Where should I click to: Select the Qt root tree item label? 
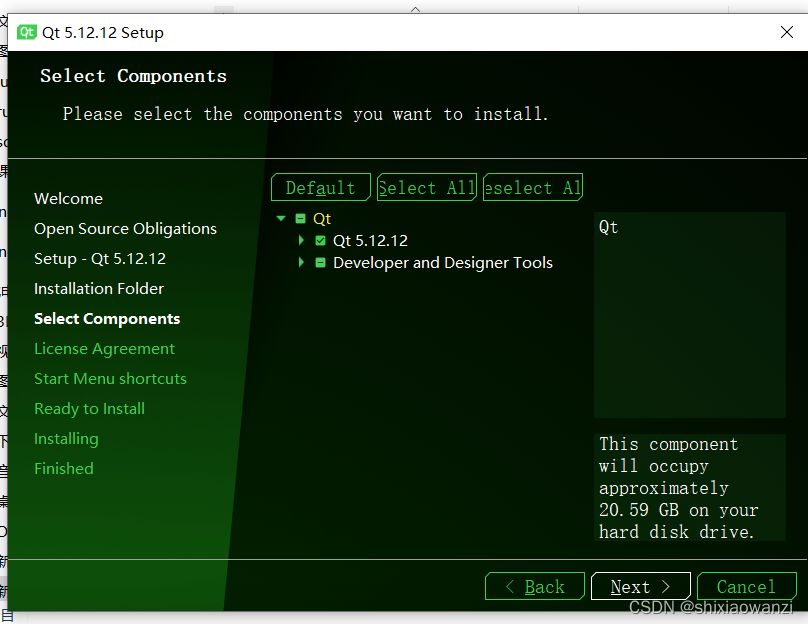[322, 218]
